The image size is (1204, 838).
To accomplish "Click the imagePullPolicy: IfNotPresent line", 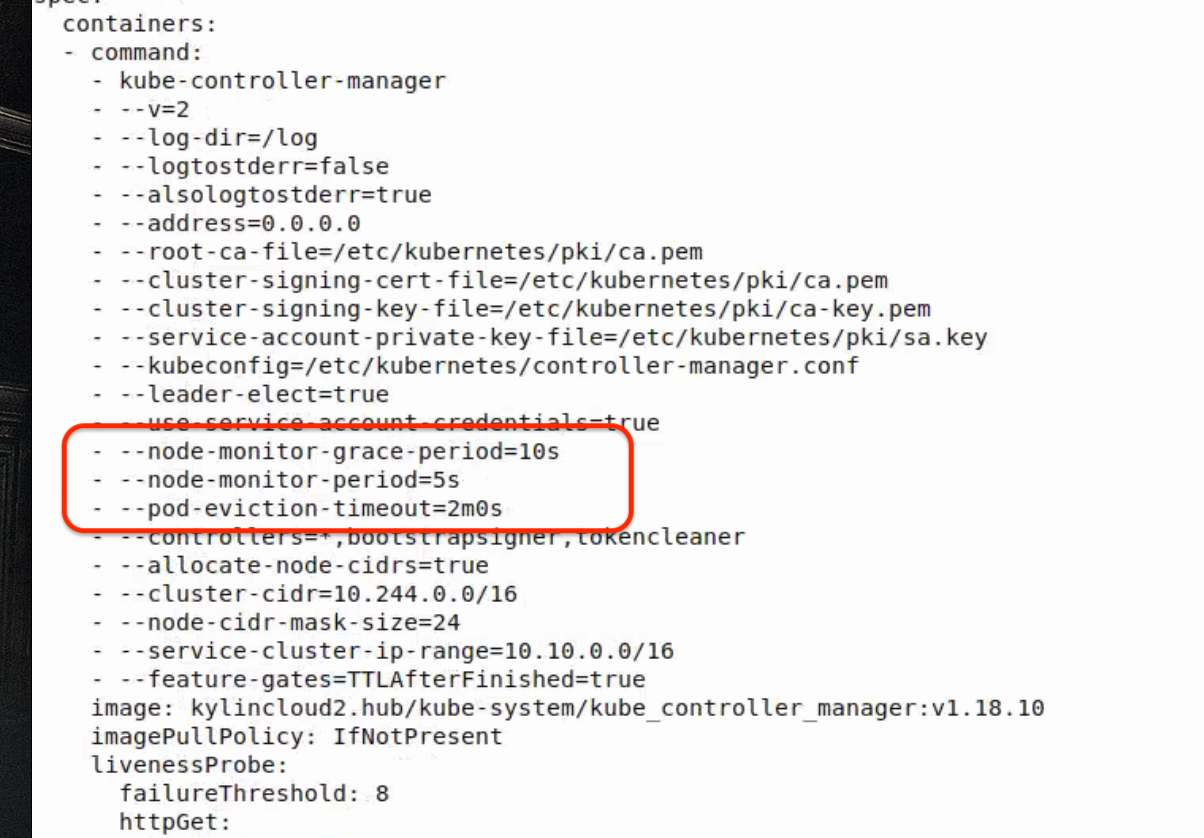I will click(x=297, y=737).
